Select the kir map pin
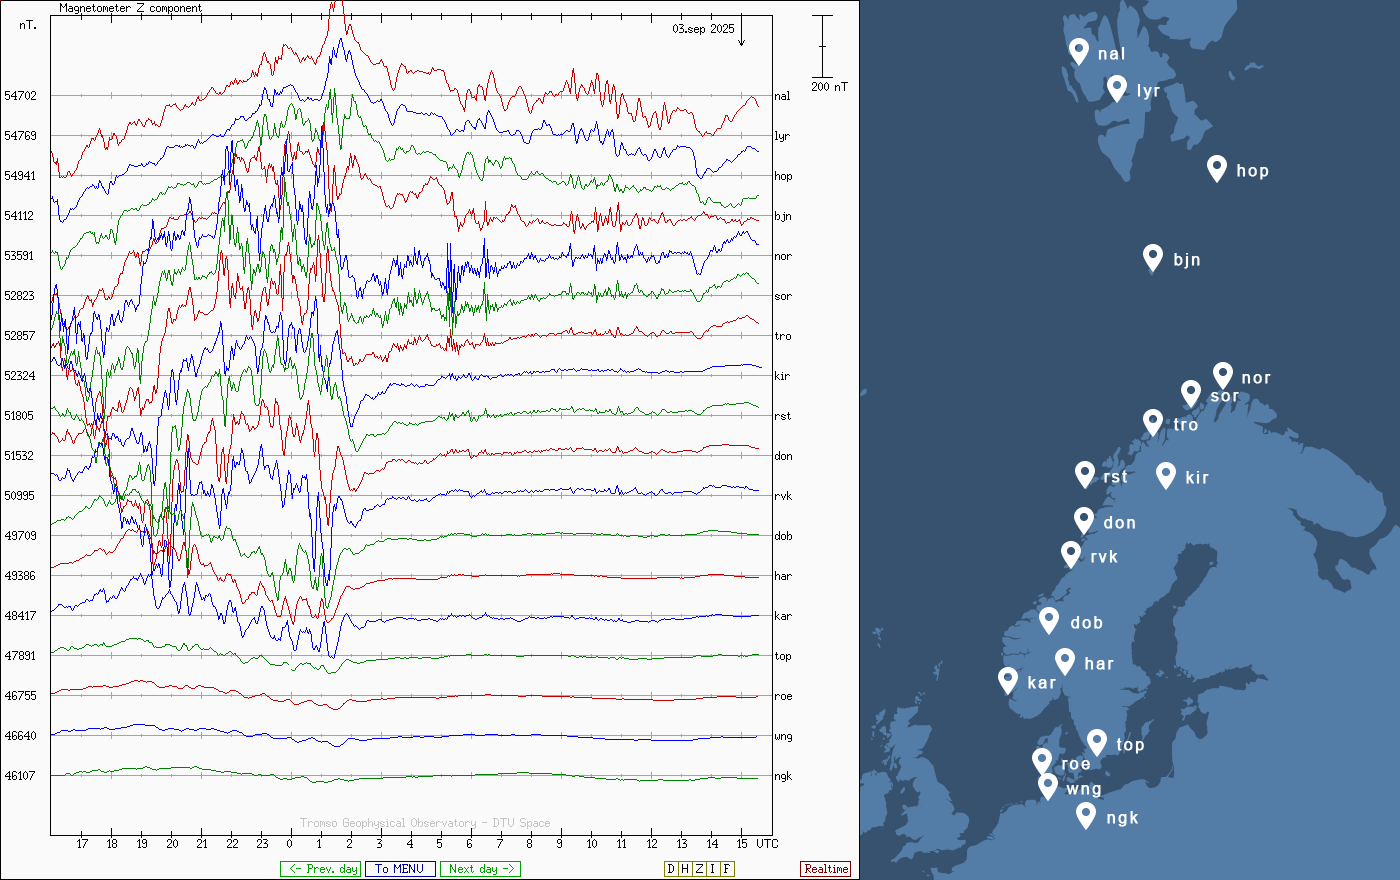Viewport: 1400px width, 880px height. point(1165,474)
